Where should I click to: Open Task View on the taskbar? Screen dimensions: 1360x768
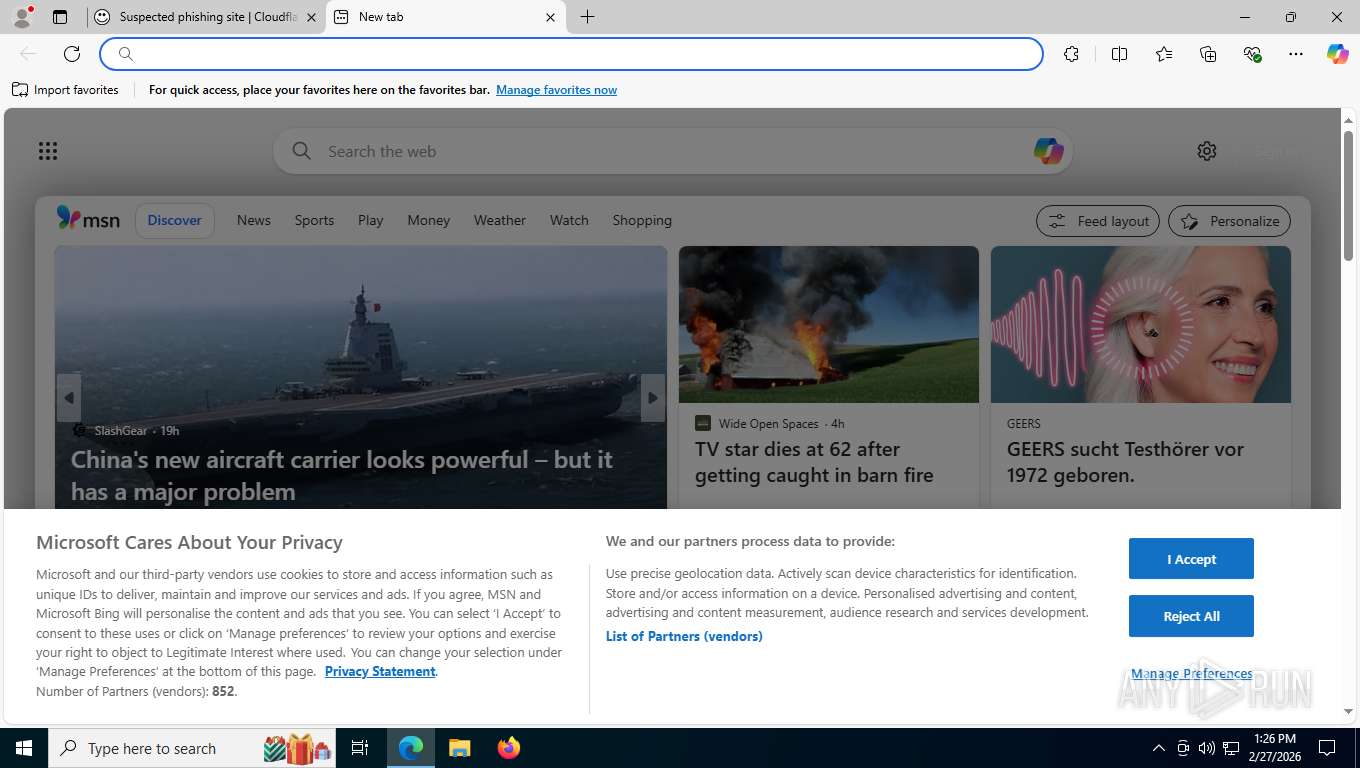[360, 748]
